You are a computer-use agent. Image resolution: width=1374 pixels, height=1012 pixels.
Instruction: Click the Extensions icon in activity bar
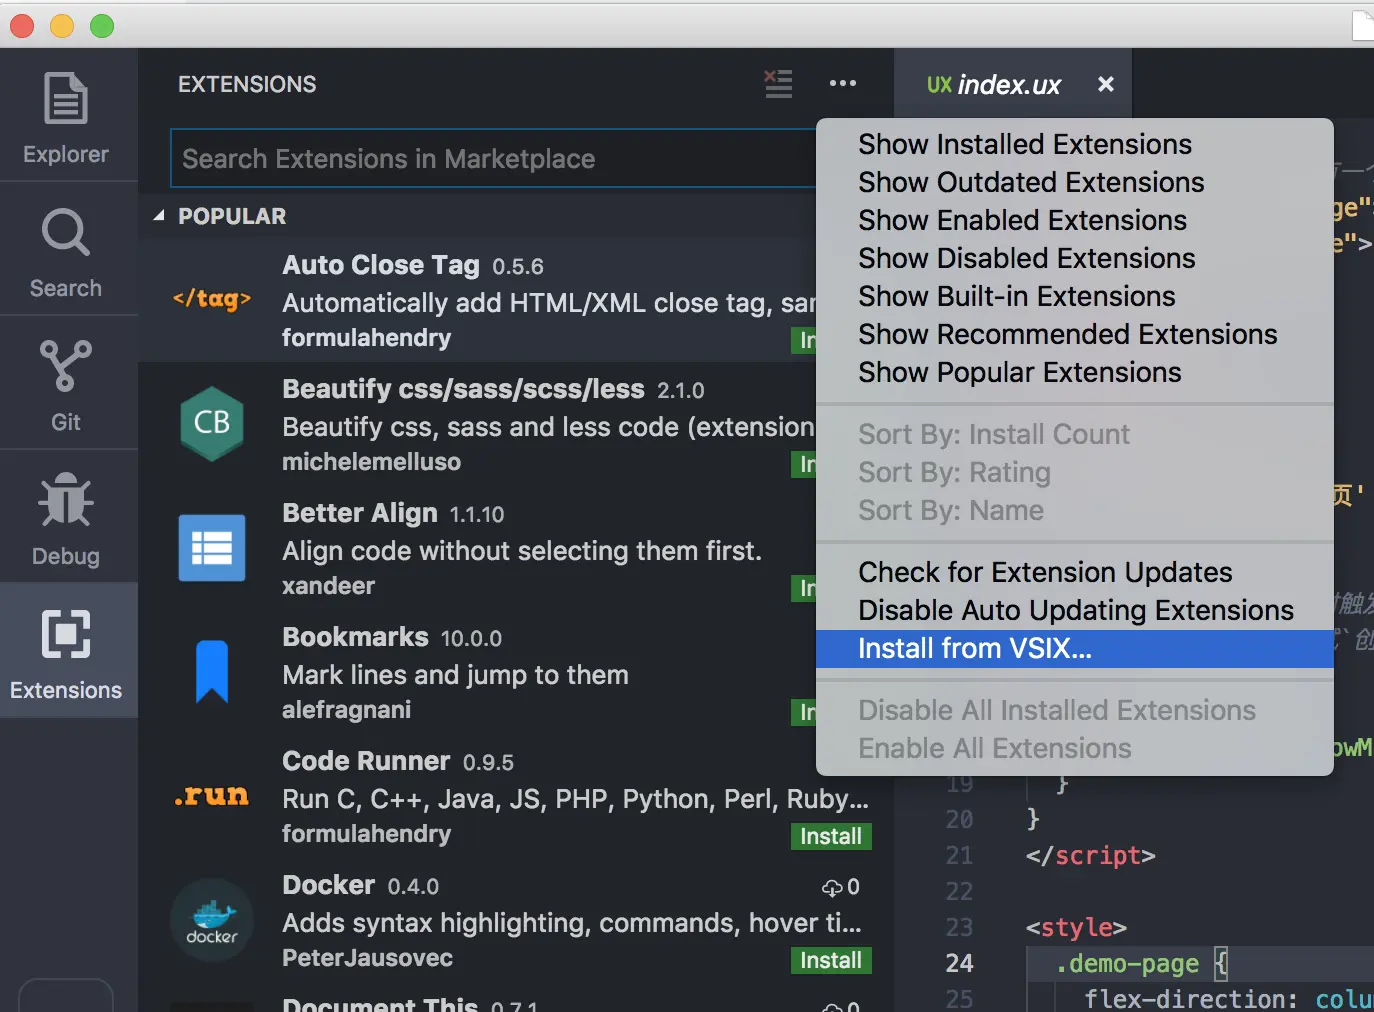(66, 652)
